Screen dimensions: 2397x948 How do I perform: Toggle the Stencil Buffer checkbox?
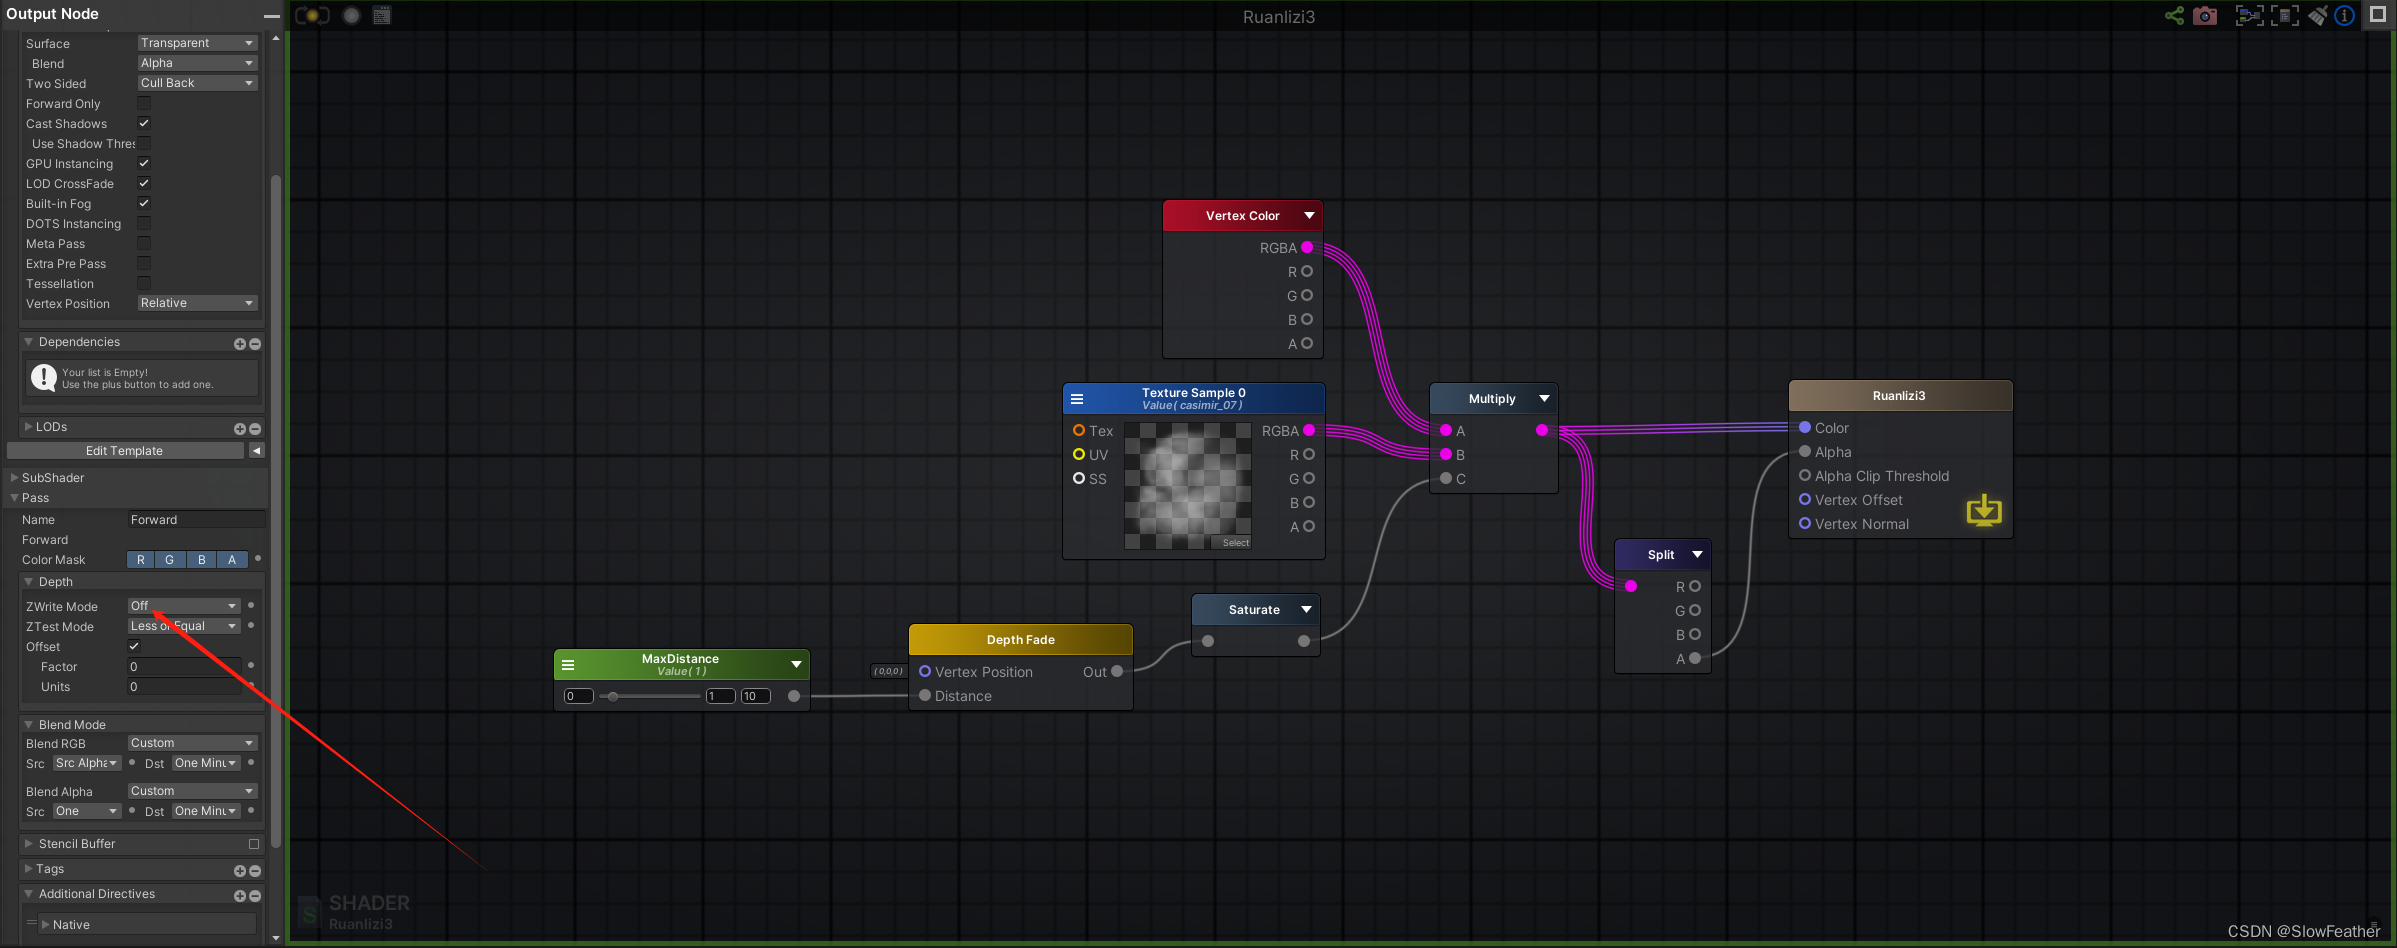pos(254,844)
